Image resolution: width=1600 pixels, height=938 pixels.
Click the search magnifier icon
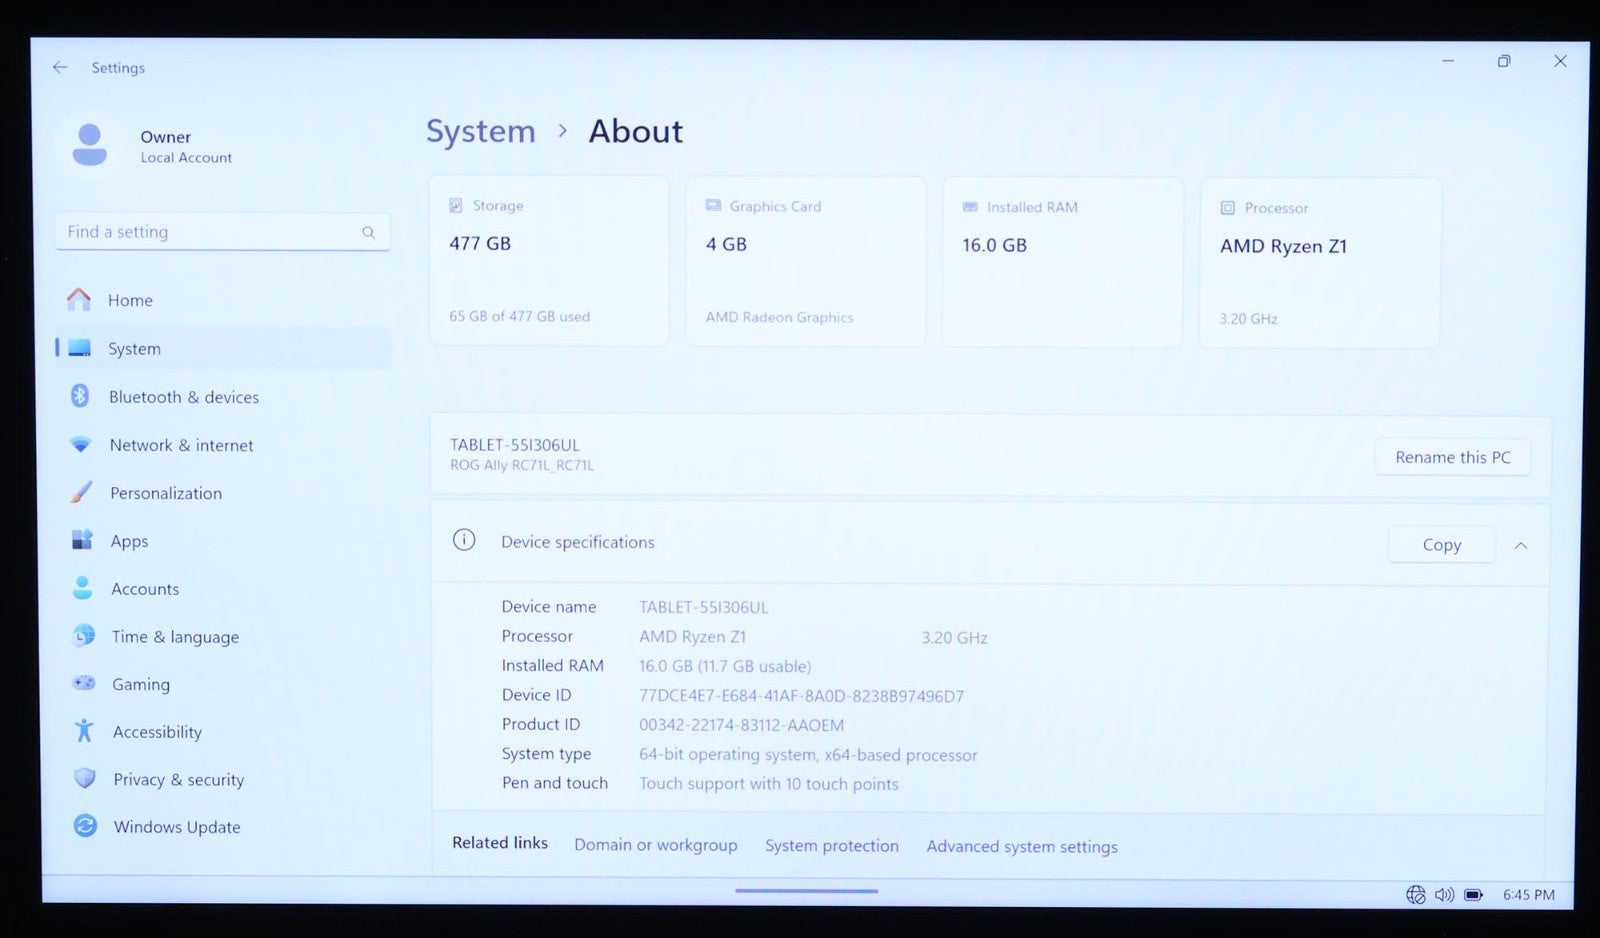[x=368, y=232]
